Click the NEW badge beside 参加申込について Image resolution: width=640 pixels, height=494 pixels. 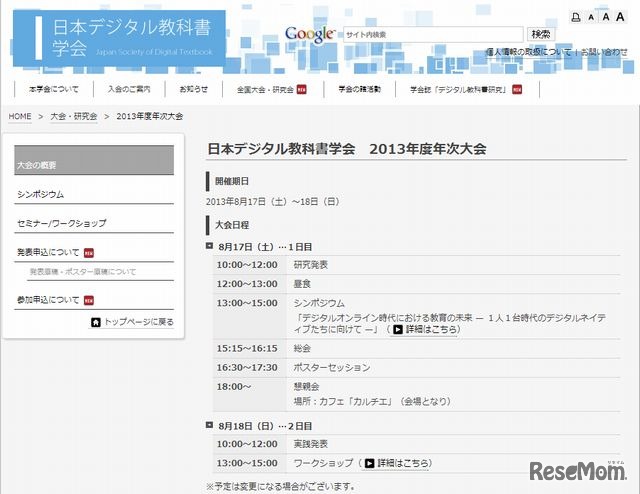89,300
